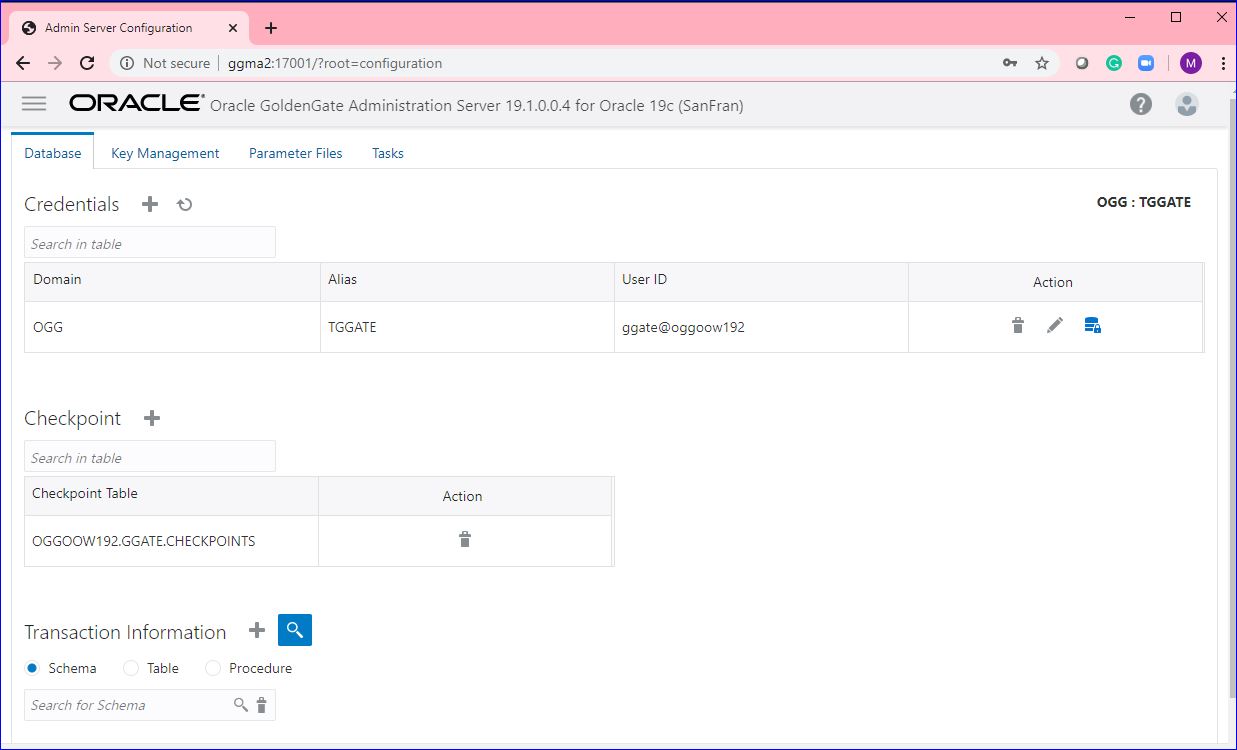Click the browser address bar URL

[x=335, y=63]
